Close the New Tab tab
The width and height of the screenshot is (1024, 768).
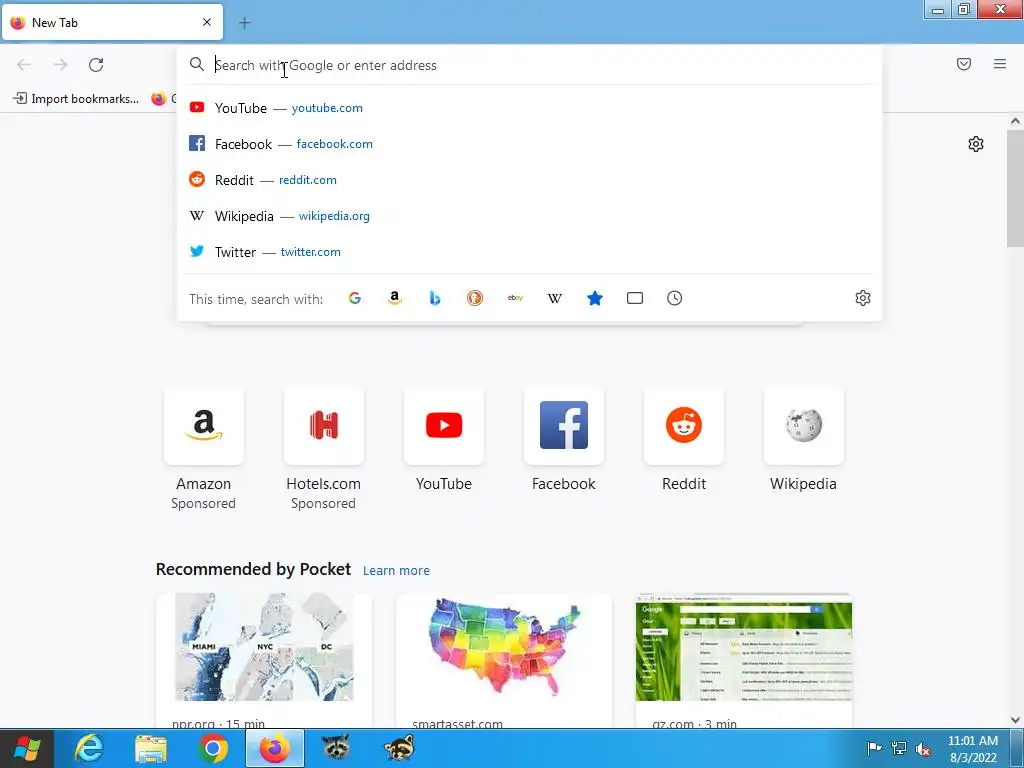[x=207, y=22]
